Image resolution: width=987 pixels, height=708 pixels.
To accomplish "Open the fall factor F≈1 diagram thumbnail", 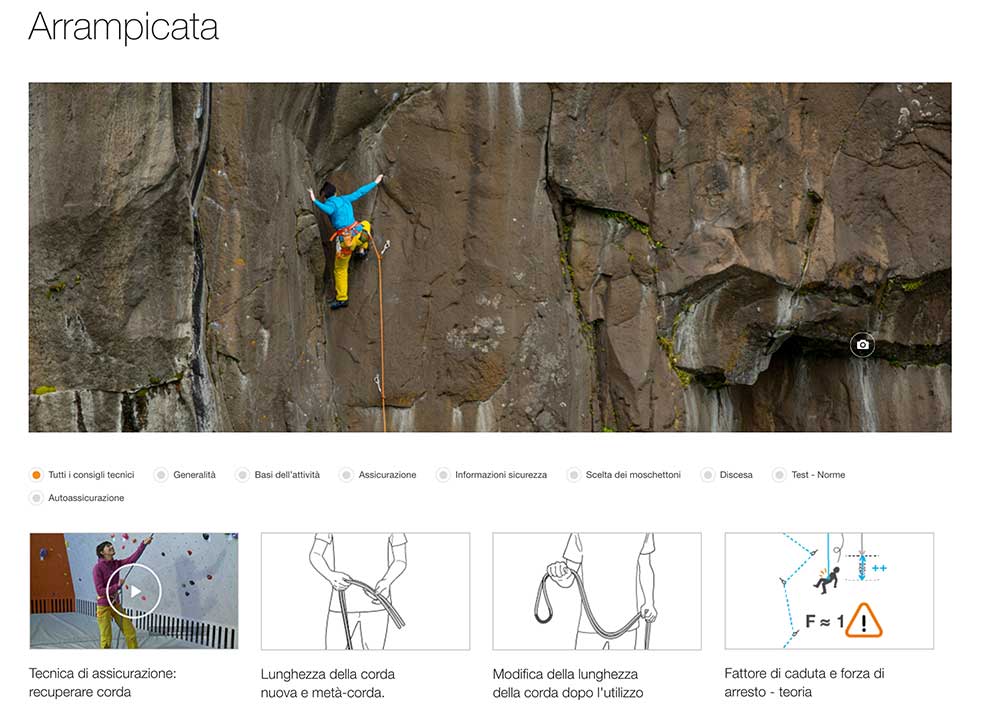I will 829,591.
